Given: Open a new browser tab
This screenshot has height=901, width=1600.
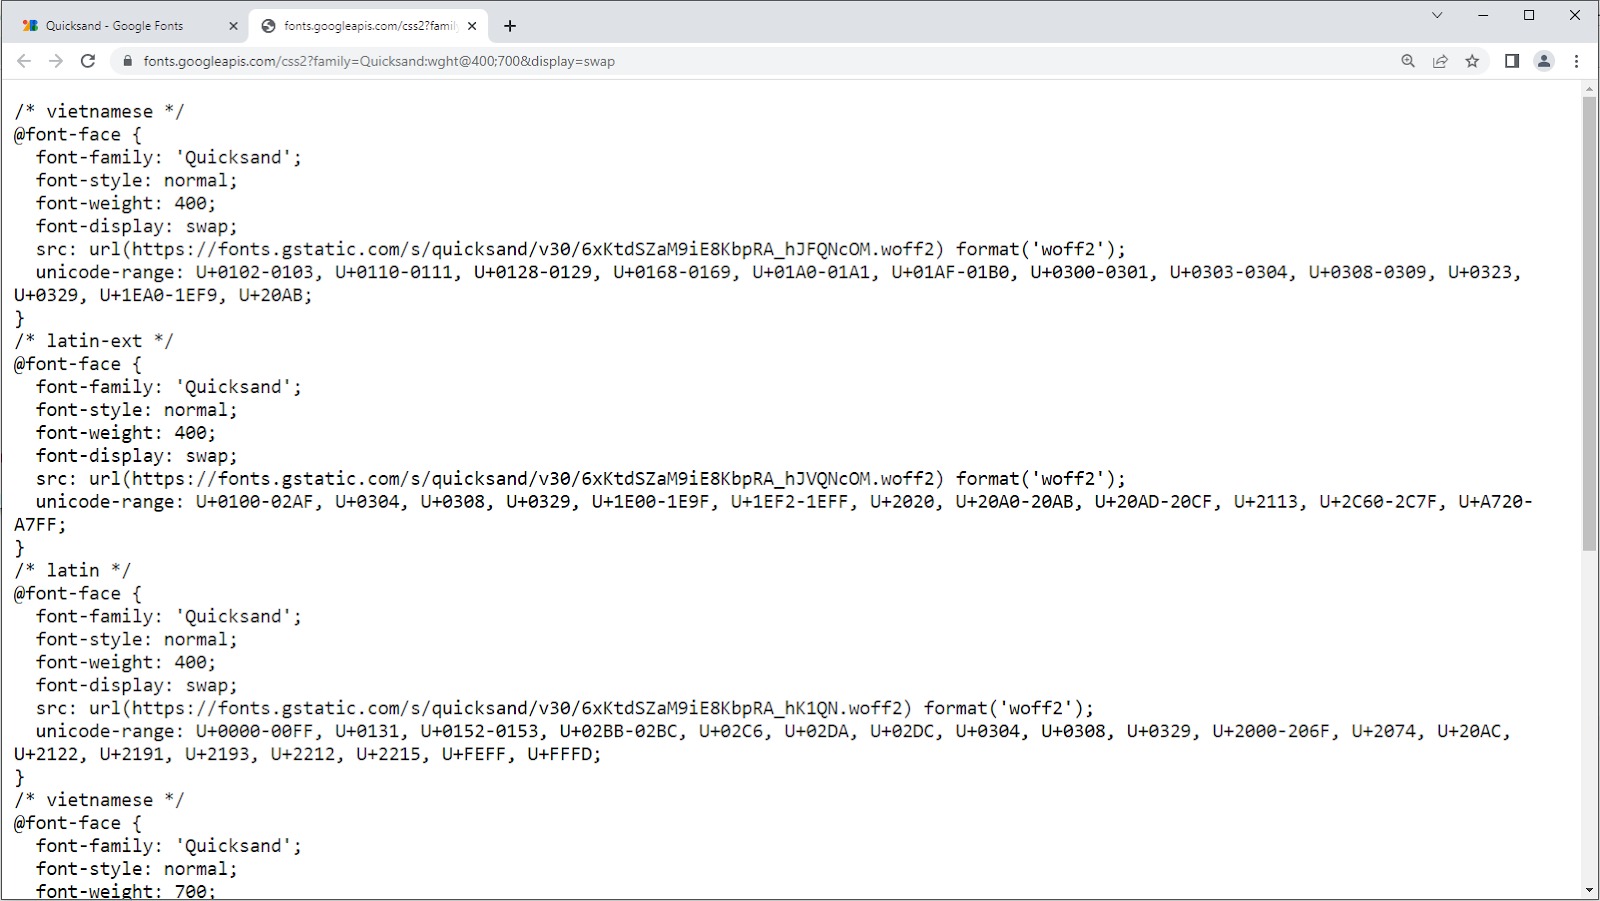Looking at the screenshot, I should tap(510, 26).
